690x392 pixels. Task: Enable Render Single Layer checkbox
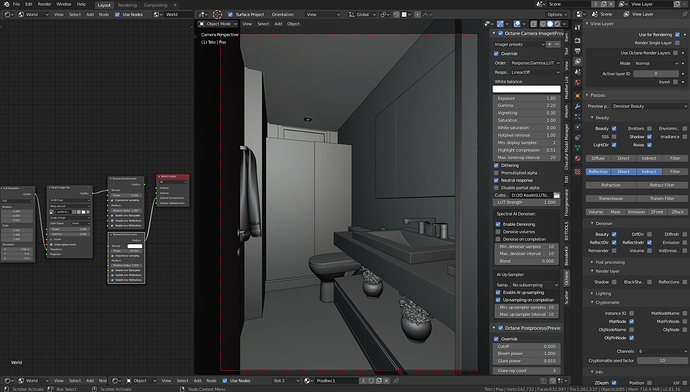tap(677, 43)
